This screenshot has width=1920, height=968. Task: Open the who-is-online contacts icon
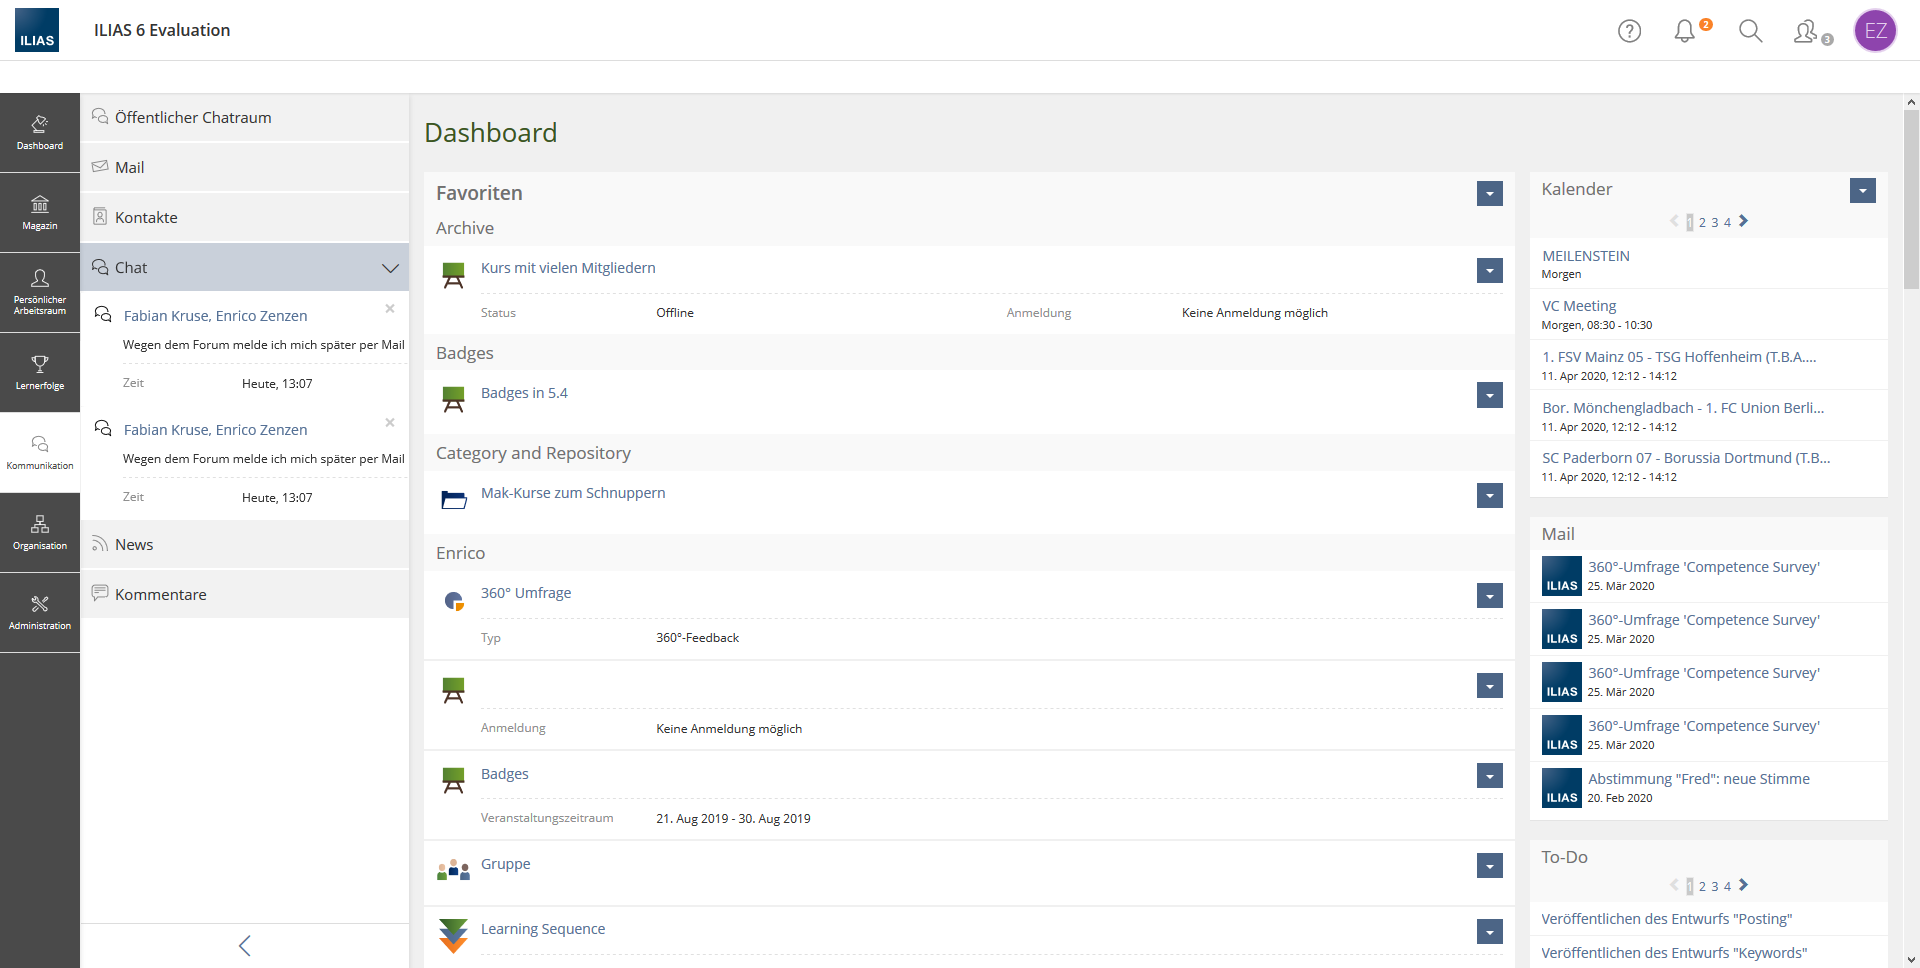(x=1806, y=32)
